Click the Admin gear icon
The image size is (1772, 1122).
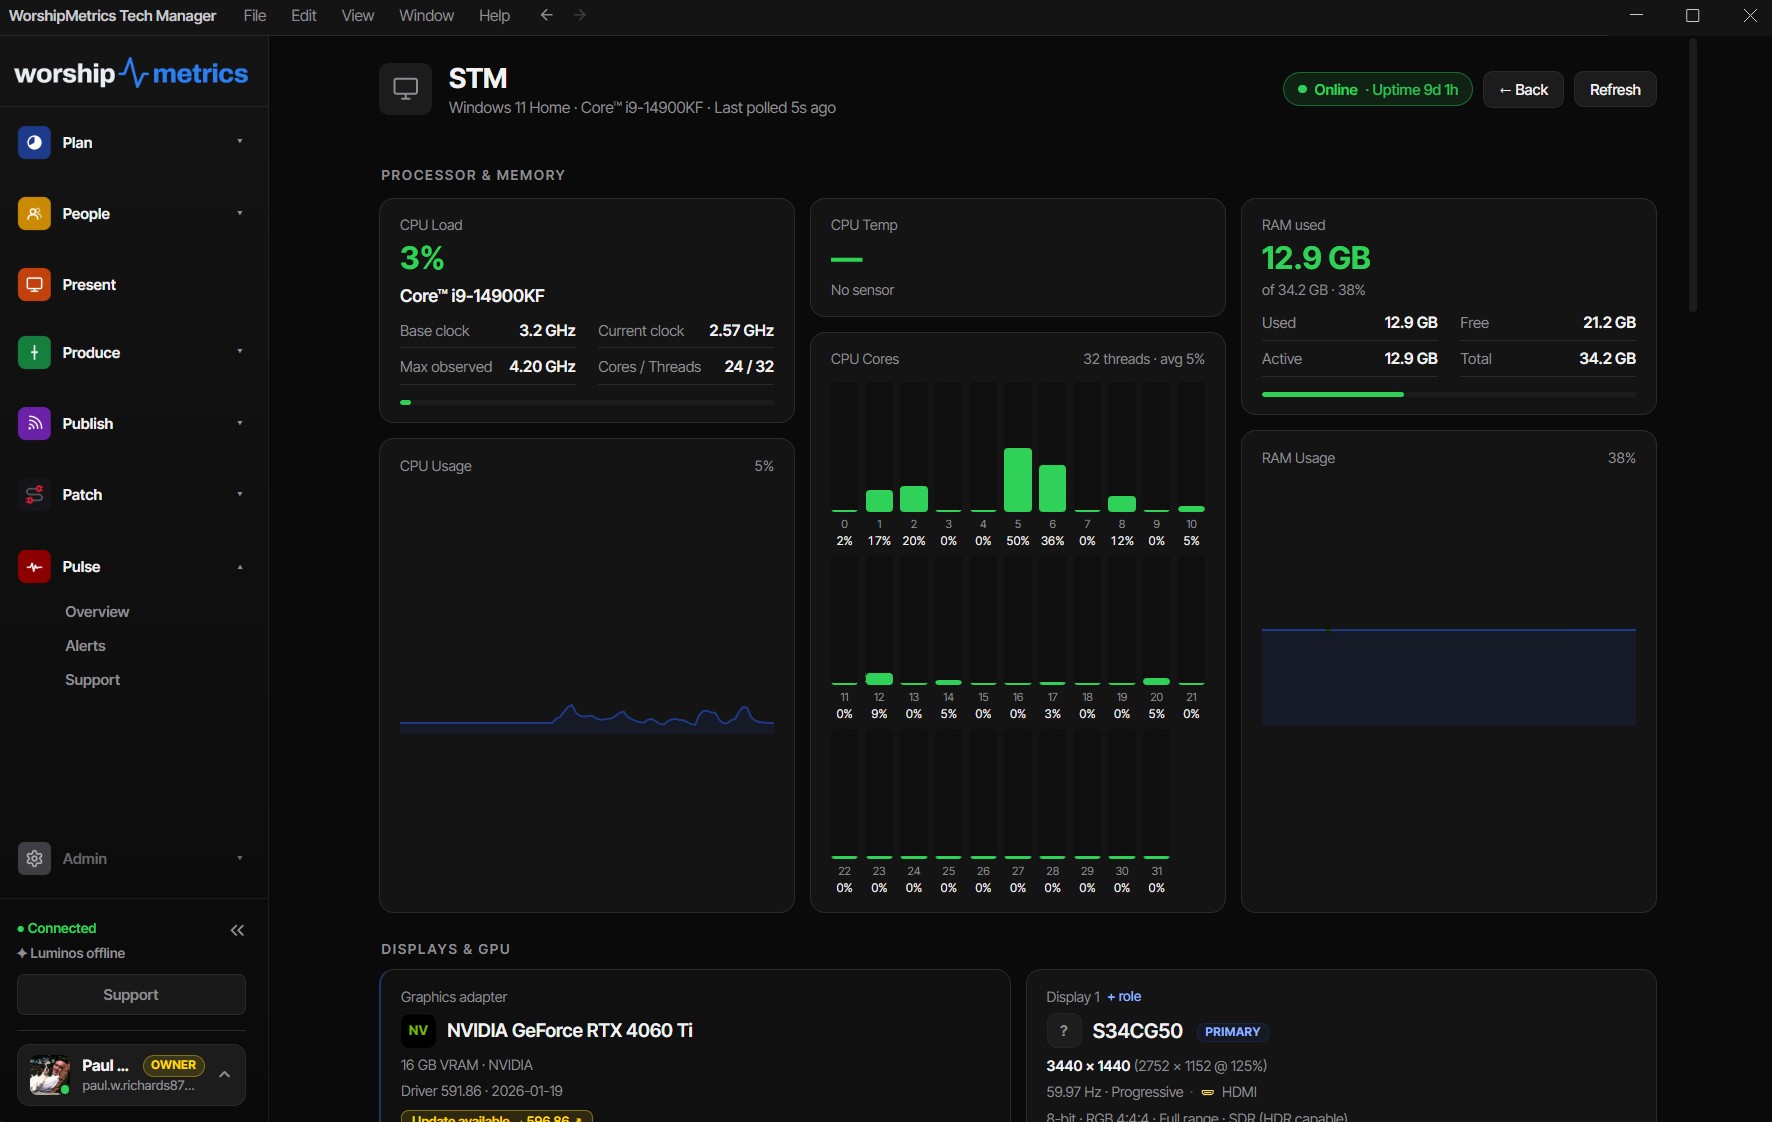(34, 859)
